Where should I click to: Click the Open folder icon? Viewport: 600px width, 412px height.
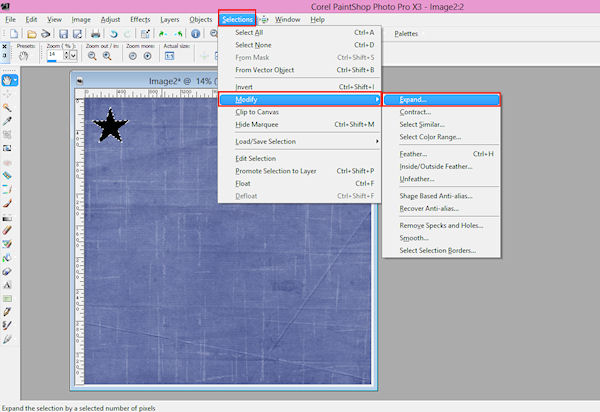pos(32,34)
